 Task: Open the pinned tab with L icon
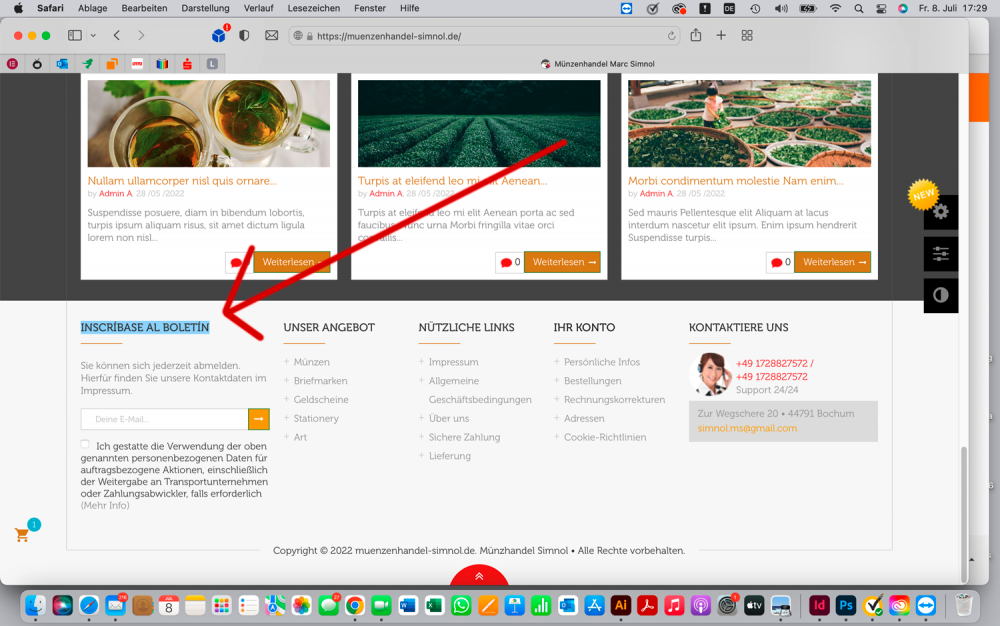[x=212, y=64]
